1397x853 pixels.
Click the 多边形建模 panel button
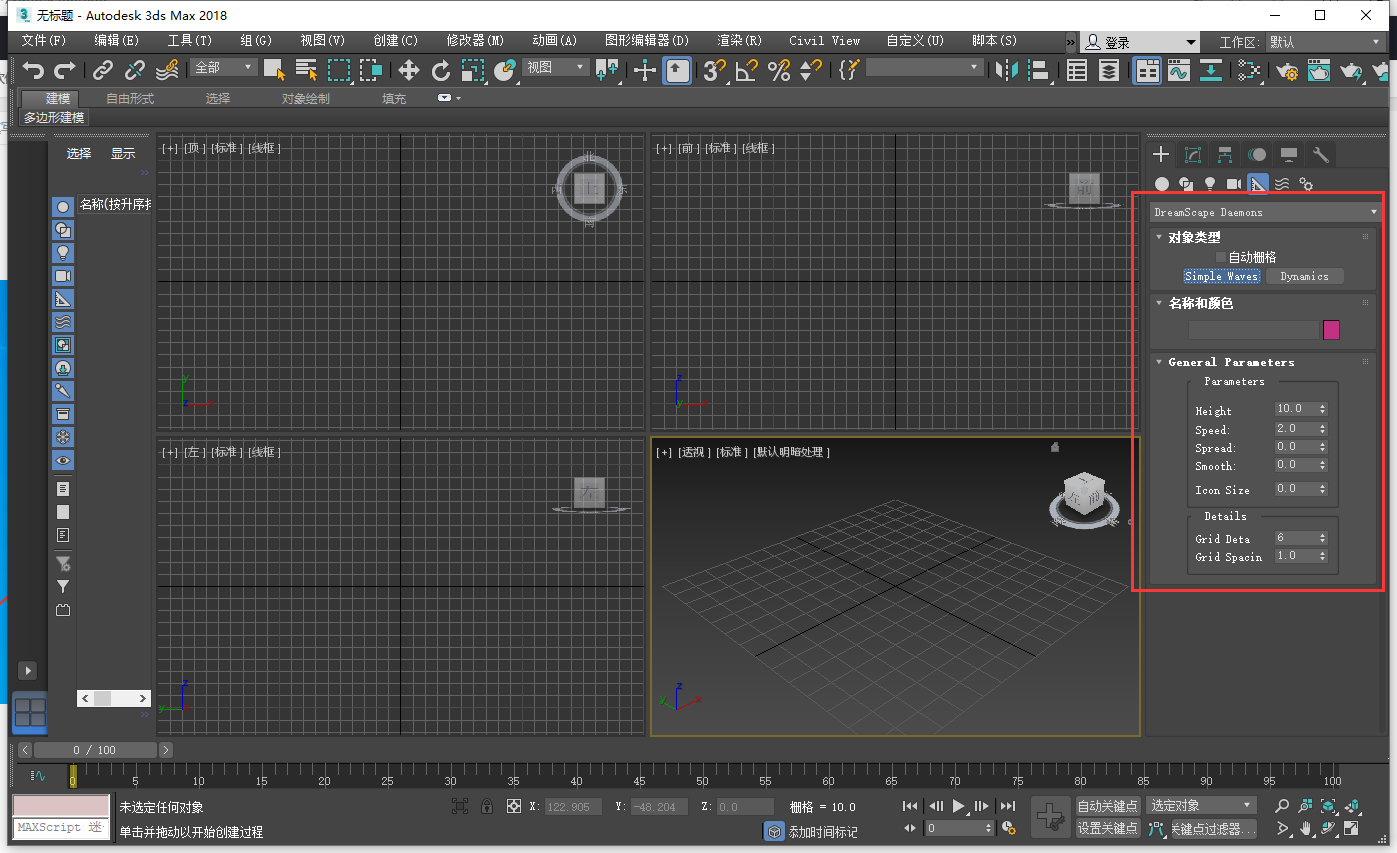point(54,117)
